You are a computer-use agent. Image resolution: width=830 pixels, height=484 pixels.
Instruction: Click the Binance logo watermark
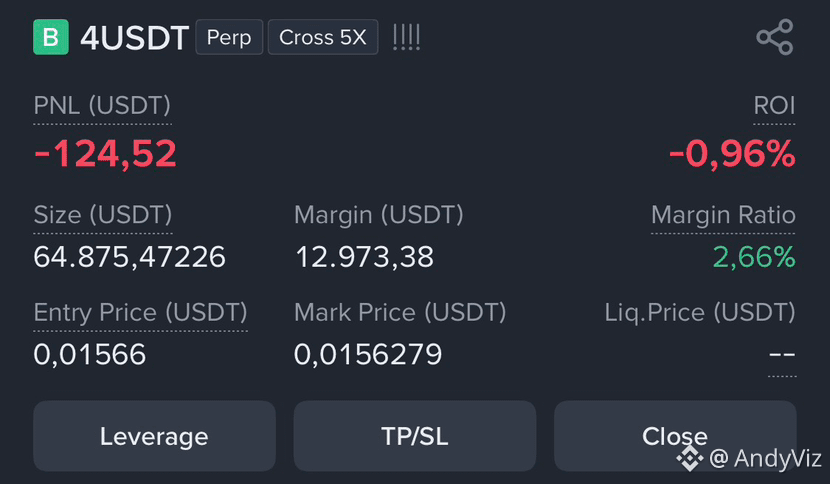click(690, 458)
